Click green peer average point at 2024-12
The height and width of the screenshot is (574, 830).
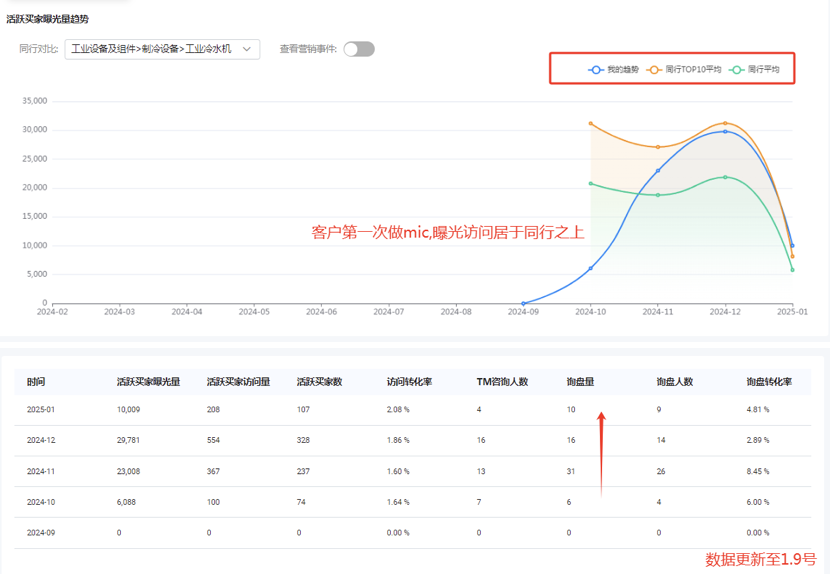pos(725,177)
